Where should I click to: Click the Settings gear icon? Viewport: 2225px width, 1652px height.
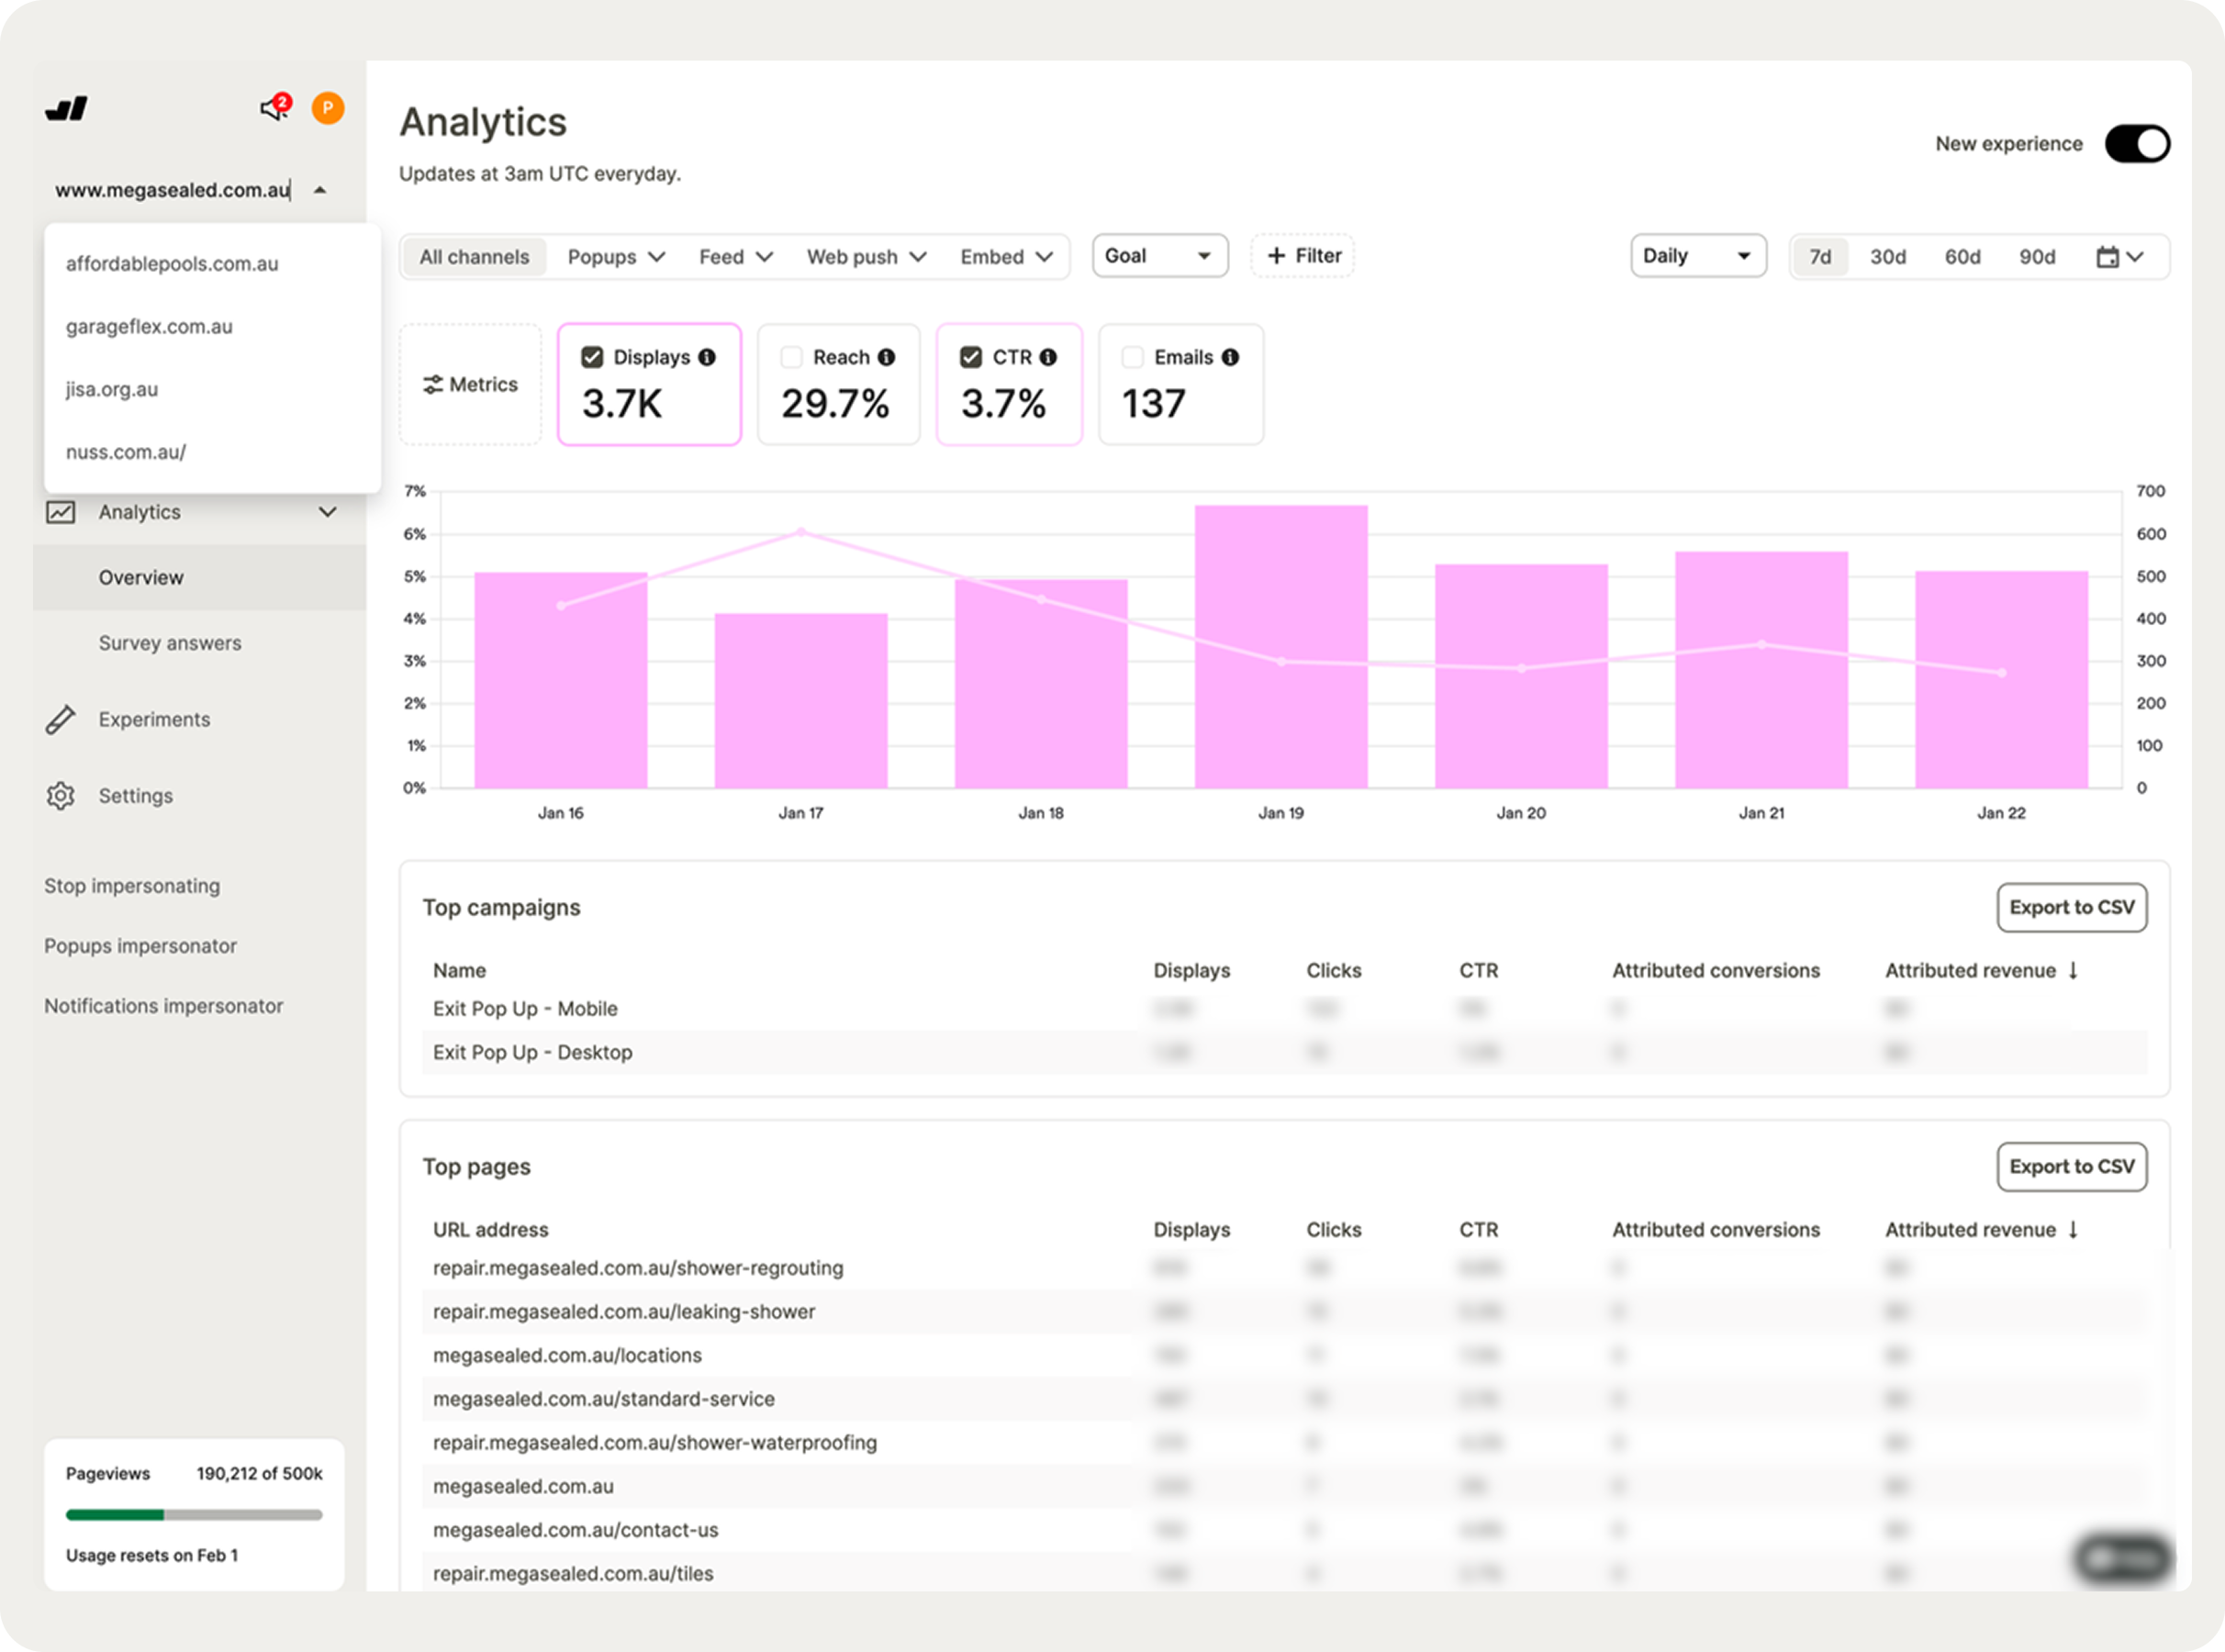[60, 796]
